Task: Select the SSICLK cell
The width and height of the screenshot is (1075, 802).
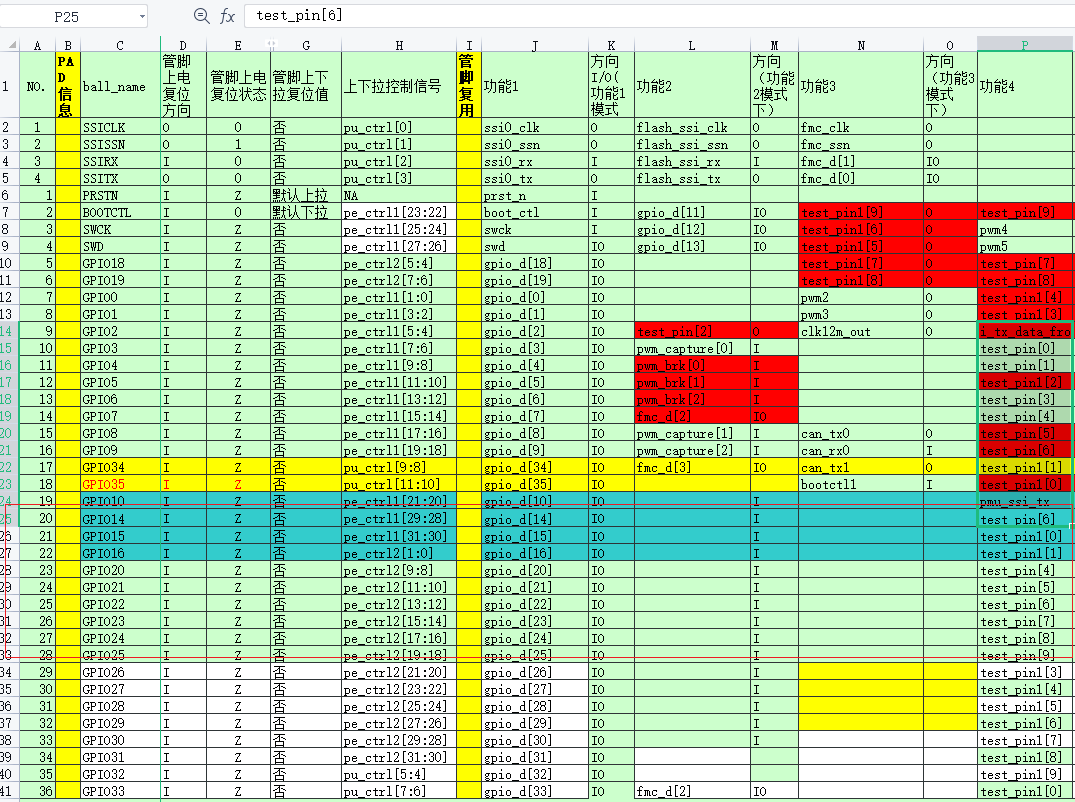Action: (120, 127)
